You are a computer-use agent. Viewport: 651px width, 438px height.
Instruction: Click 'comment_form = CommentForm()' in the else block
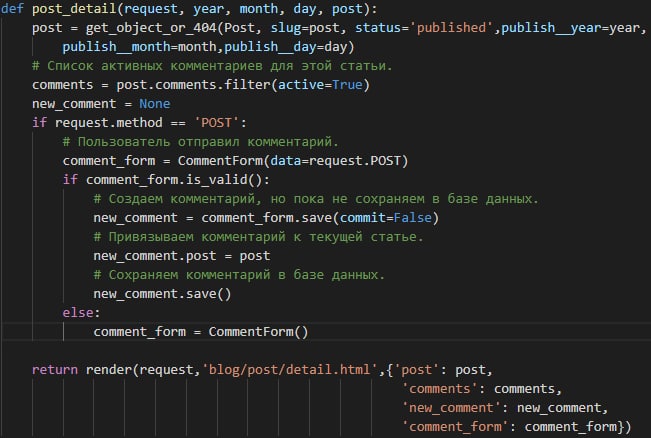click(x=201, y=332)
